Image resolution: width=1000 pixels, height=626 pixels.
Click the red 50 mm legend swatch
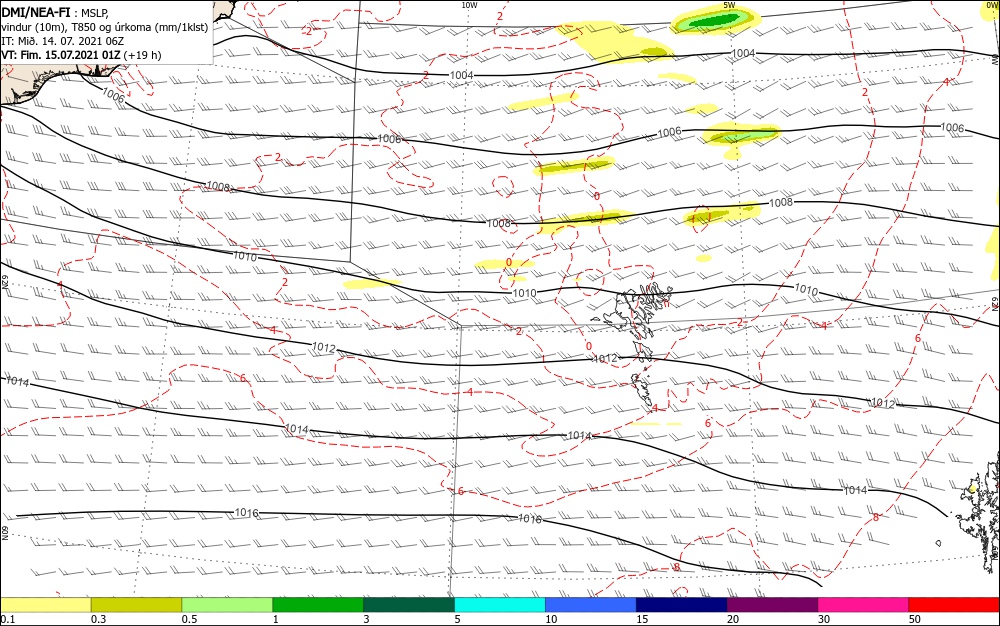coord(954,605)
